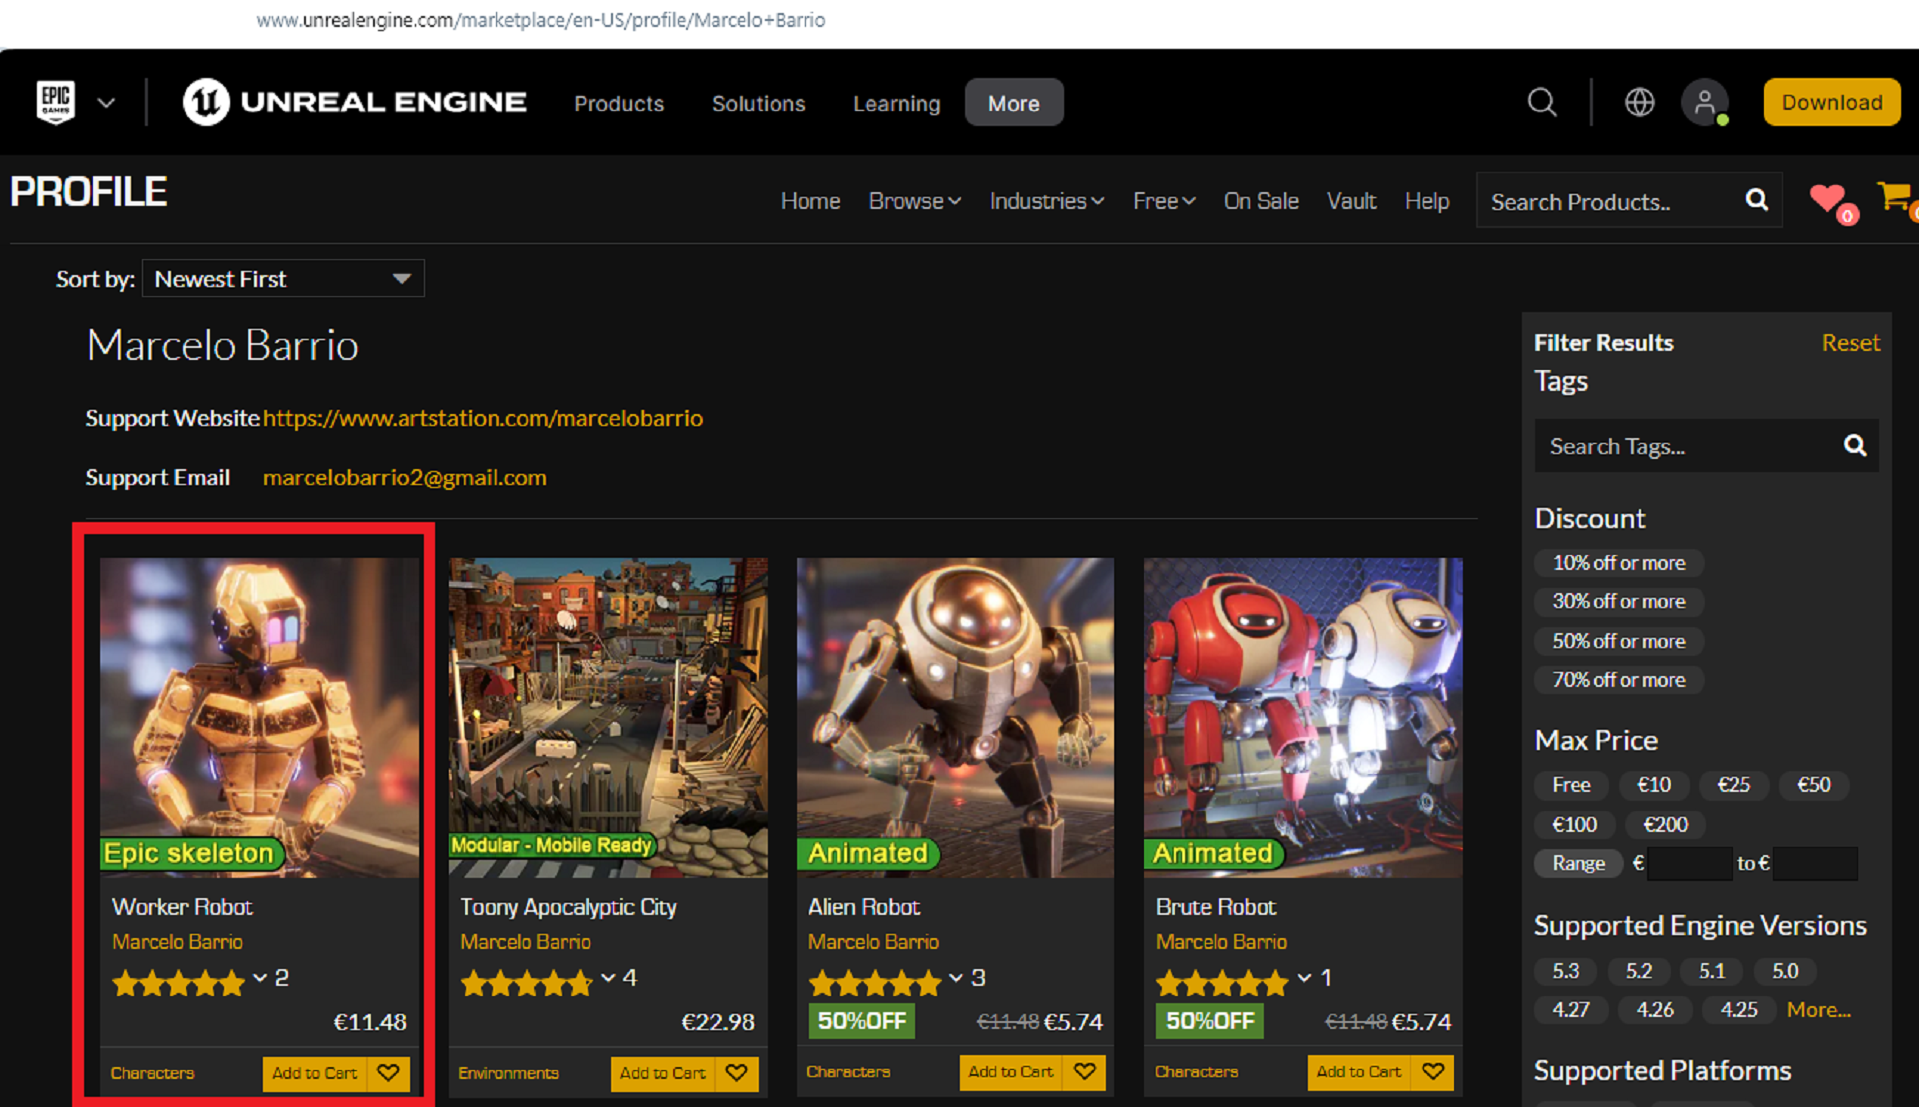
Task: Go to marketplace Home
Action: point(810,201)
